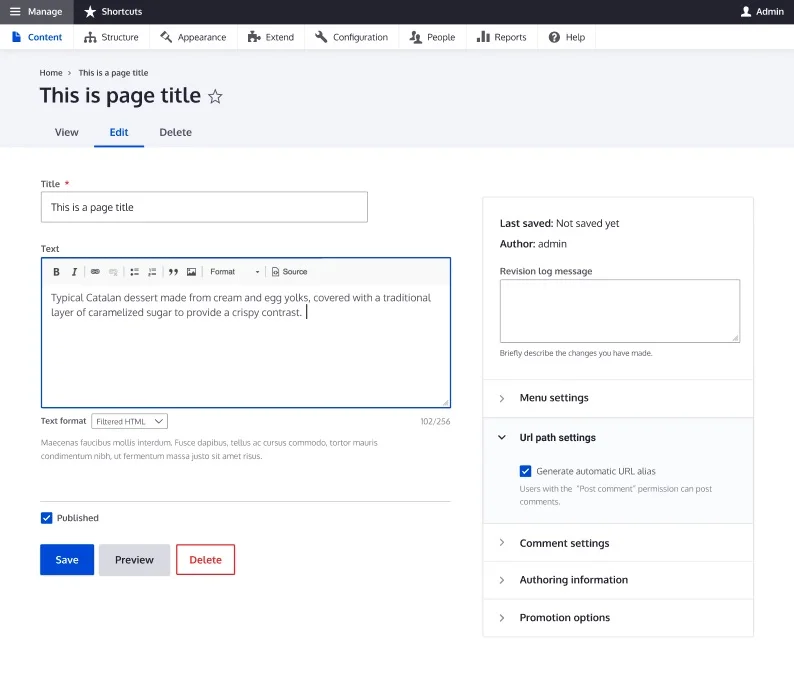Image resolution: width=794 pixels, height=700 pixels.
Task: Toggle bold formatting in the text editor
Action: [56, 272]
